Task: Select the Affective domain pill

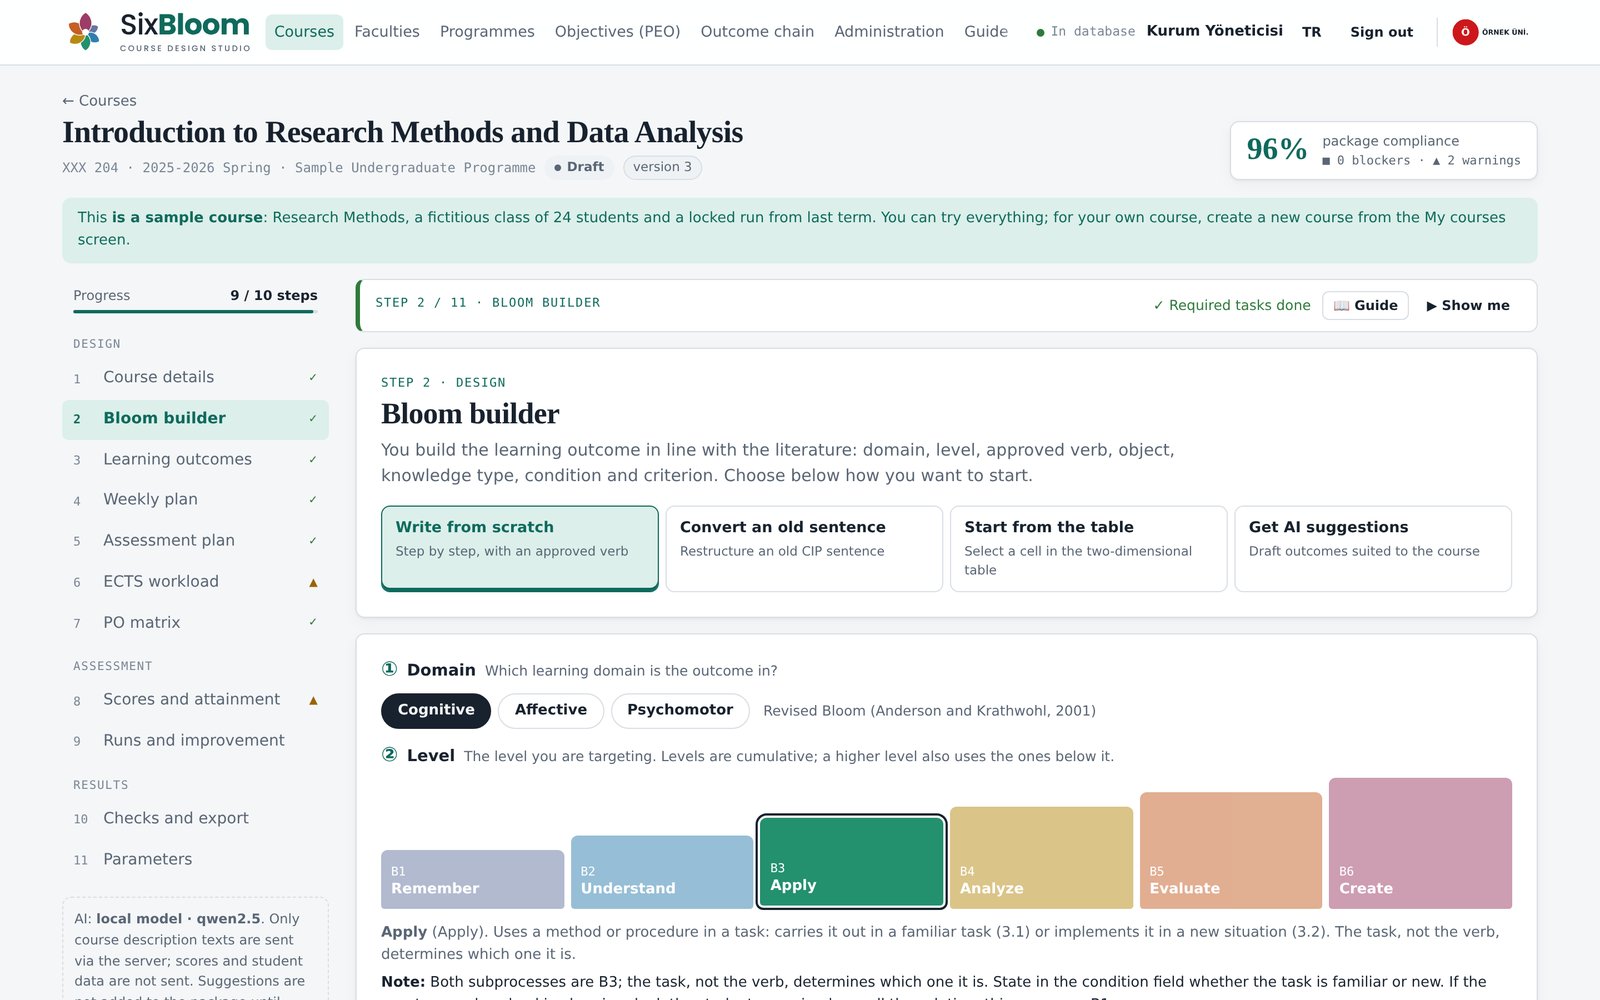Action: coord(551,710)
